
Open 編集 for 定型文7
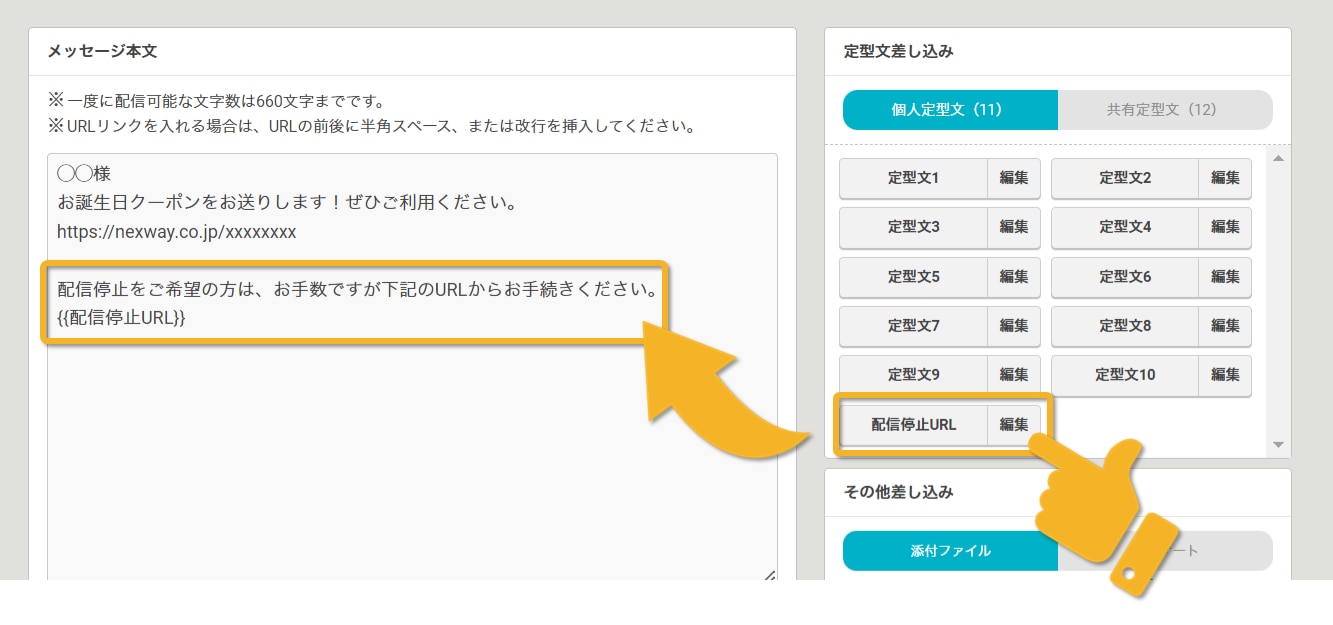click(1013, 326)
